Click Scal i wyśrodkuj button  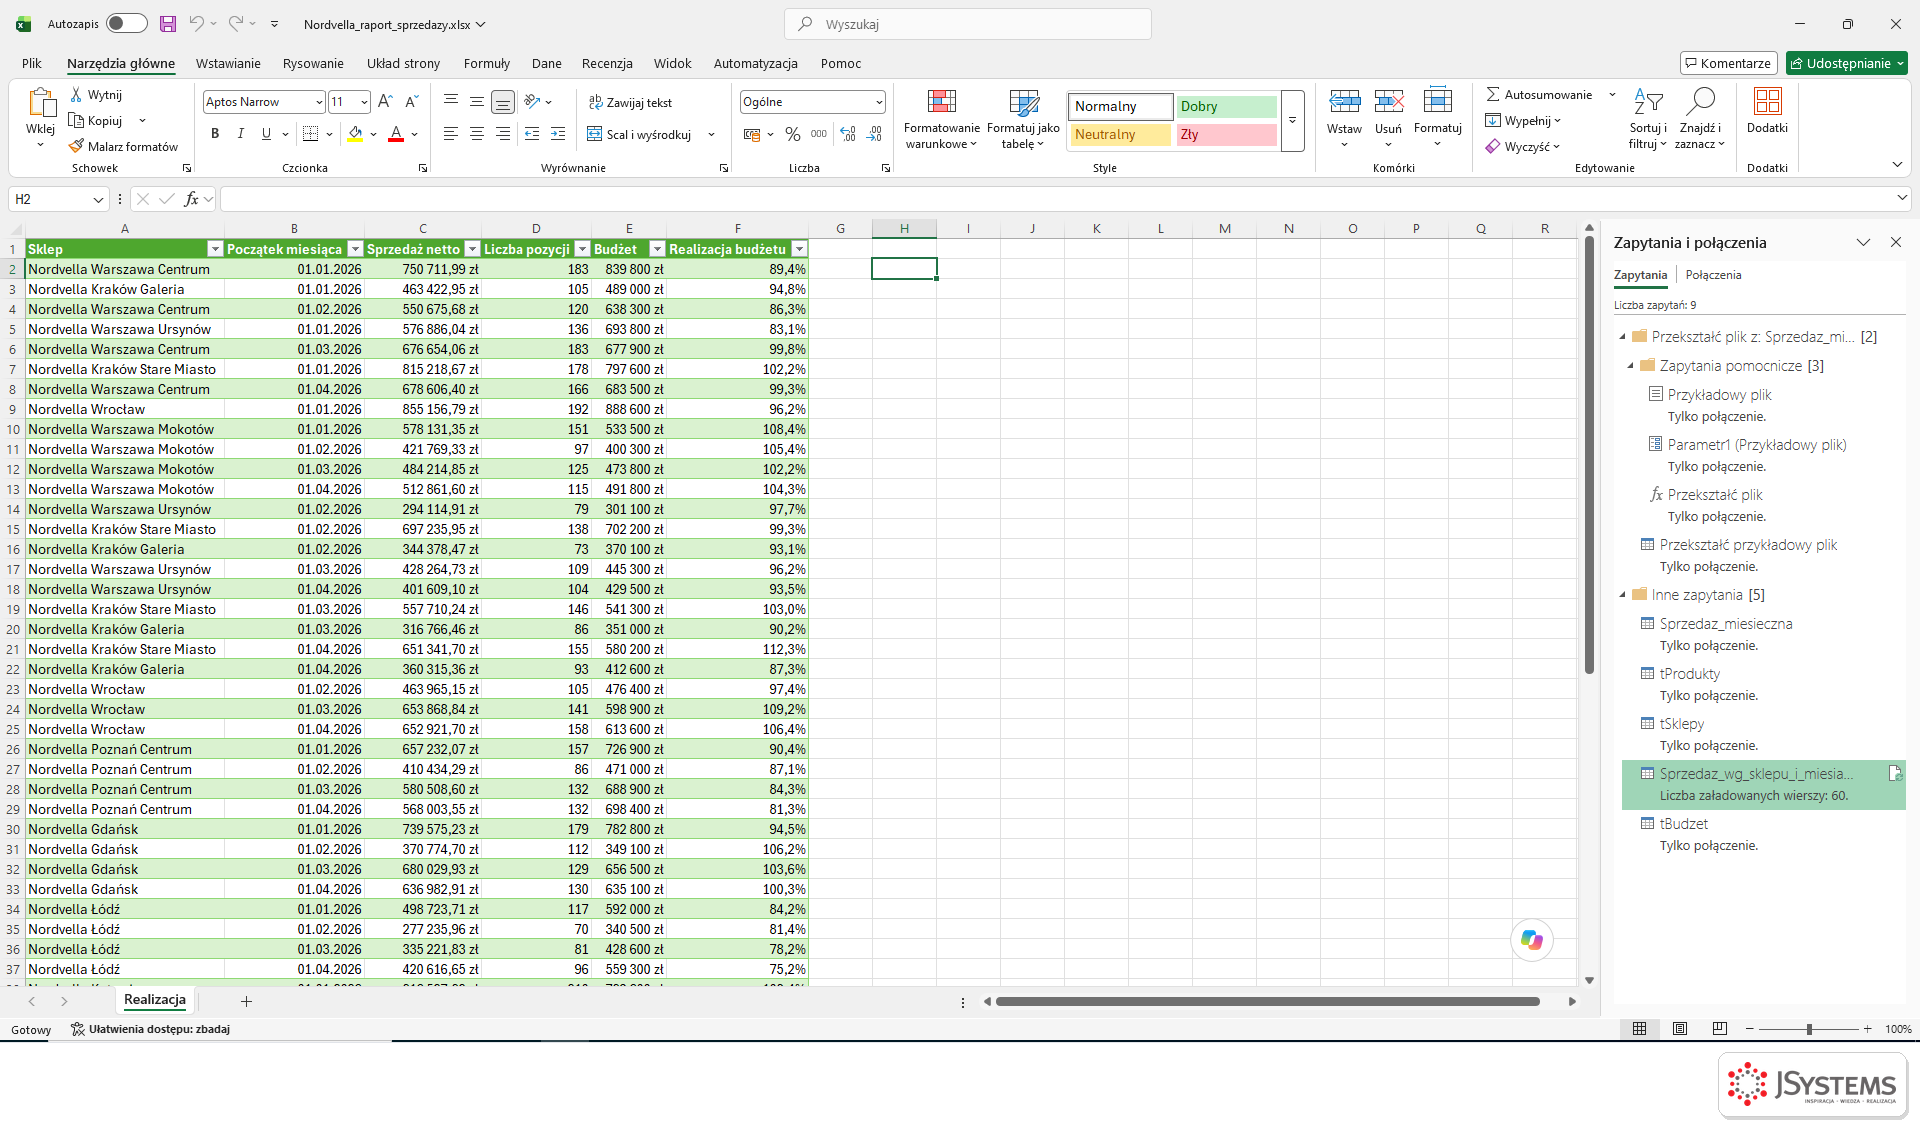tap(639, 134)
